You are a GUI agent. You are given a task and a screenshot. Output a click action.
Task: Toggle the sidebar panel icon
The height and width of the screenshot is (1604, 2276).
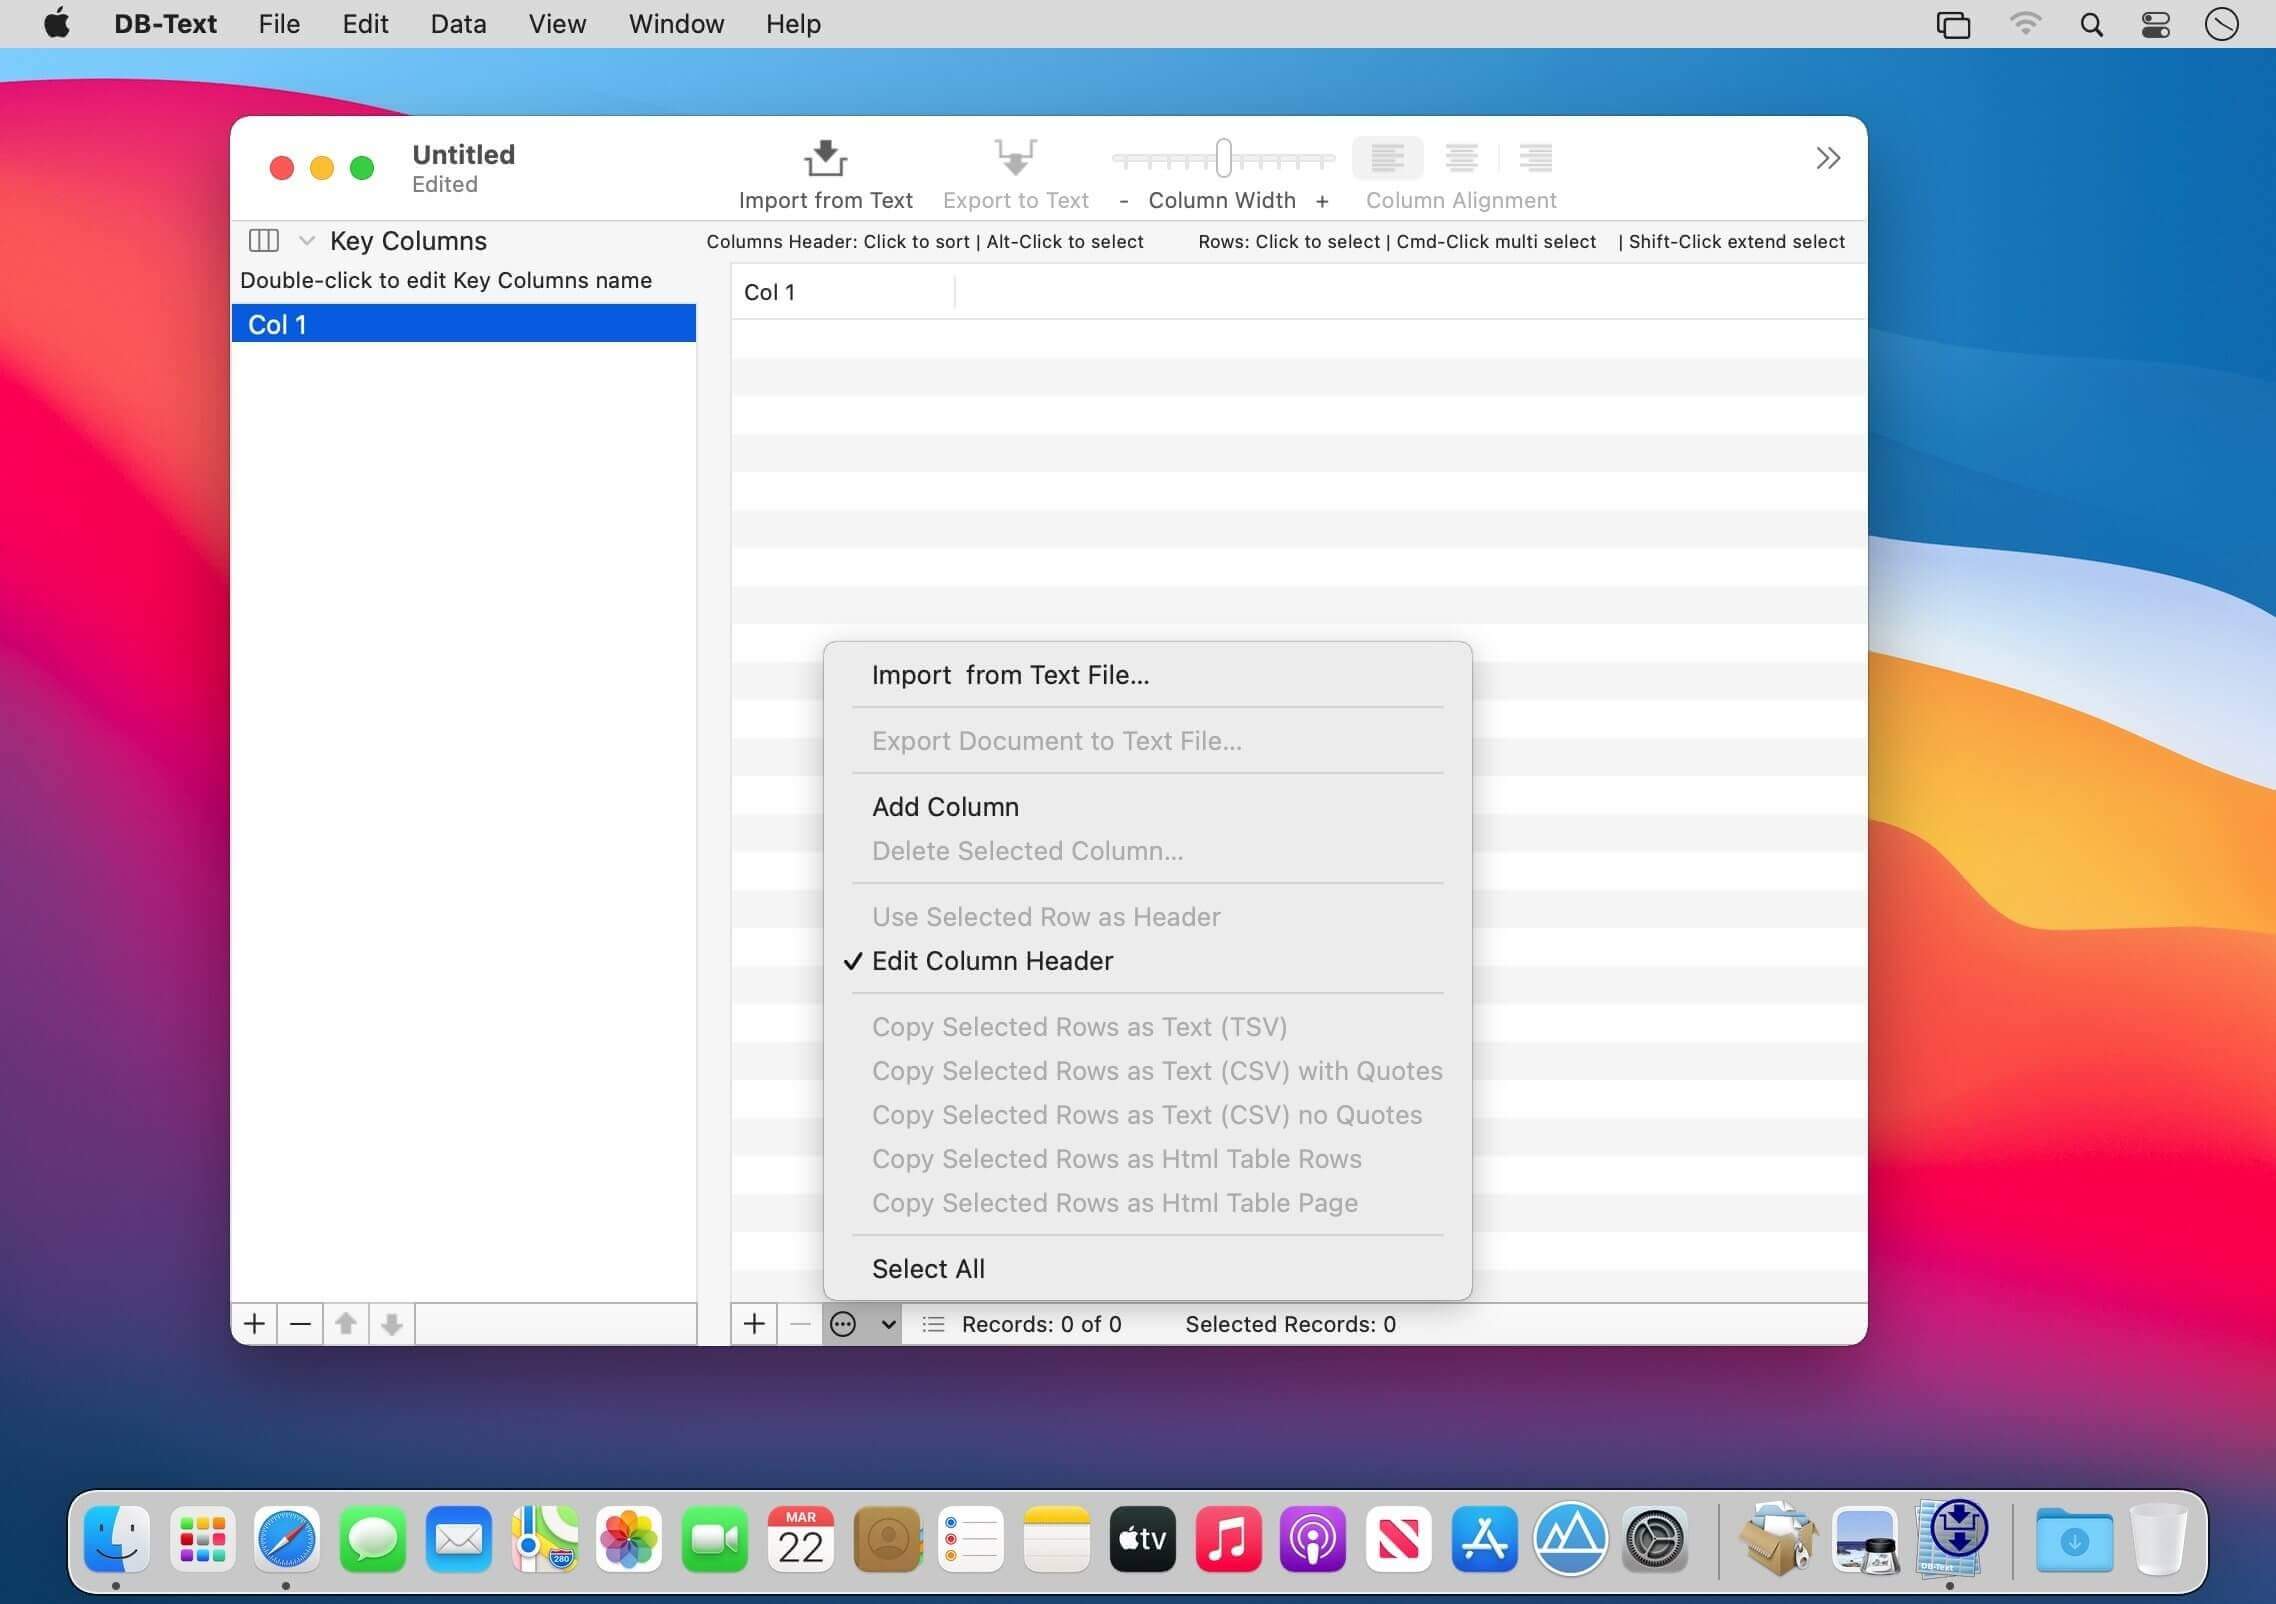point(263,240)
